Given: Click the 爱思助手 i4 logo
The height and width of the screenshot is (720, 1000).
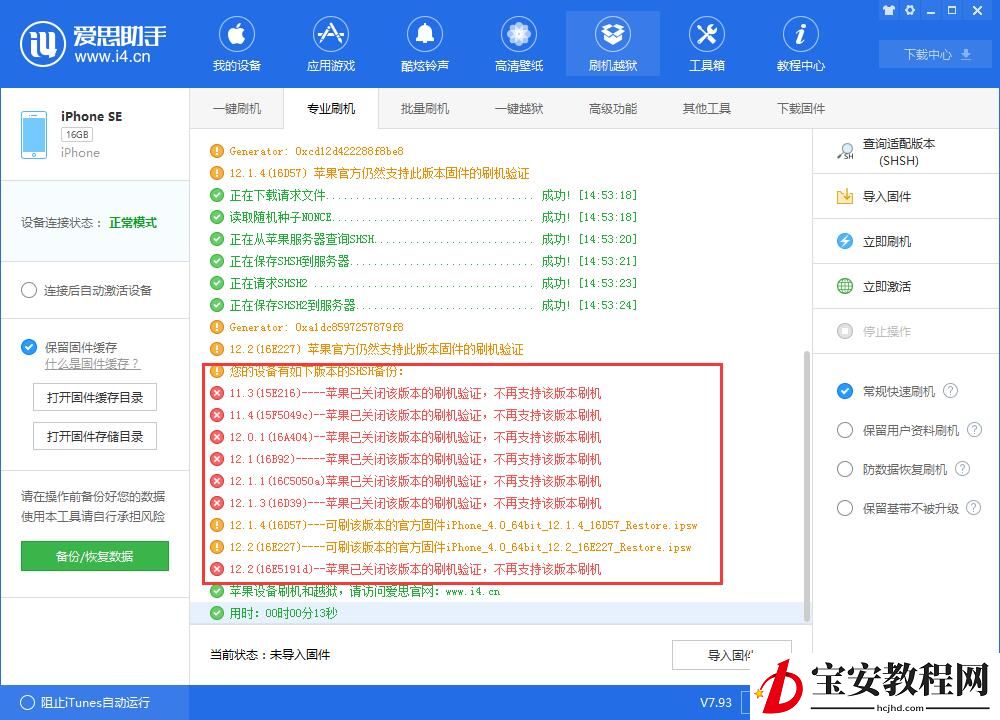Looking at the screenshot, I should coord(93,44).
